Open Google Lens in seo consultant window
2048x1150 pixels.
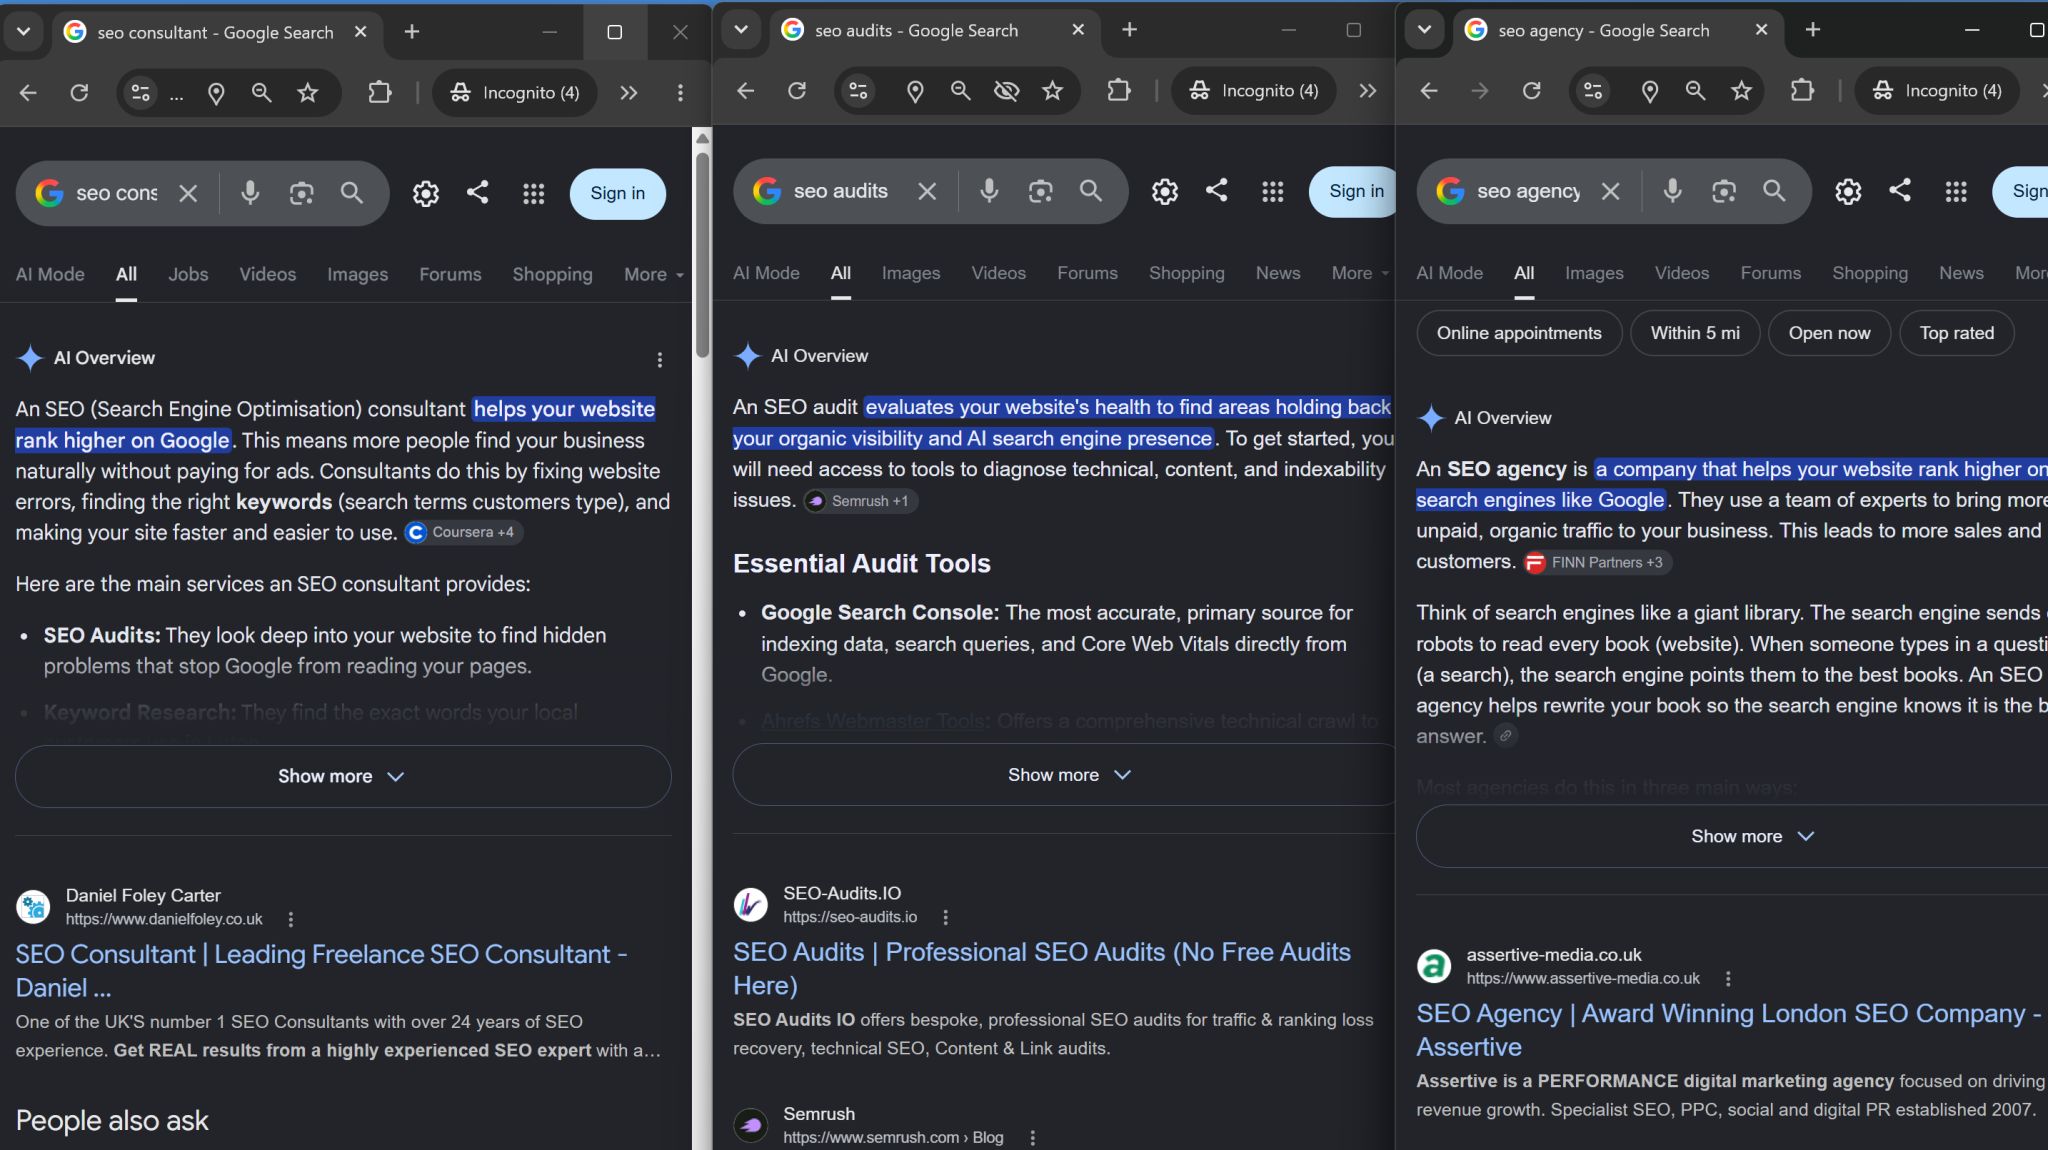(x=301, y=193)
